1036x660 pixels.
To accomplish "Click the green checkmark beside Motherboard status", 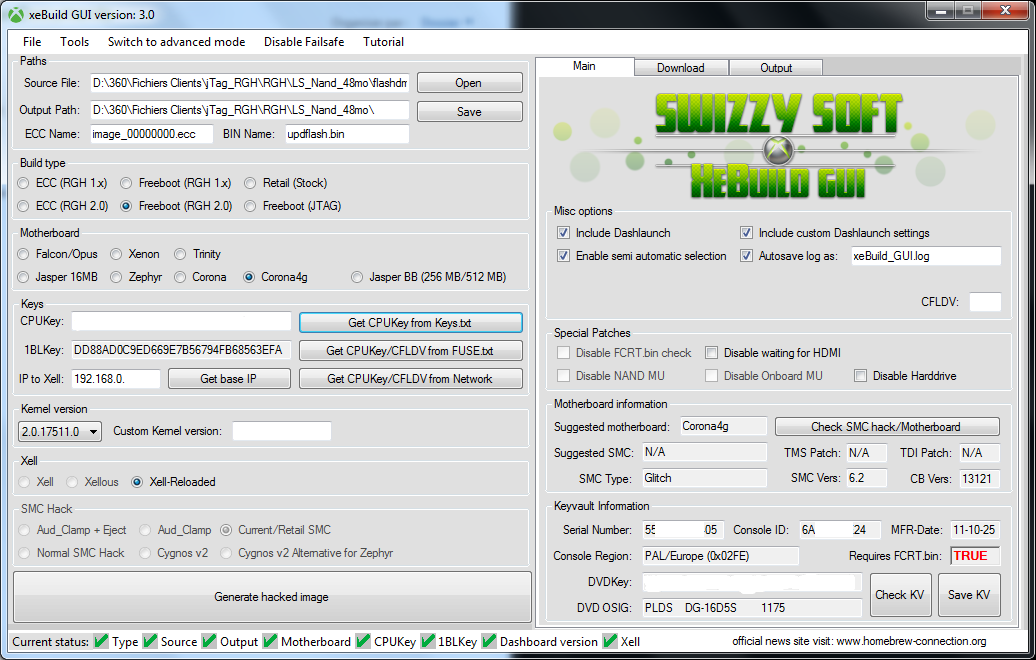I will pos(269,641).
